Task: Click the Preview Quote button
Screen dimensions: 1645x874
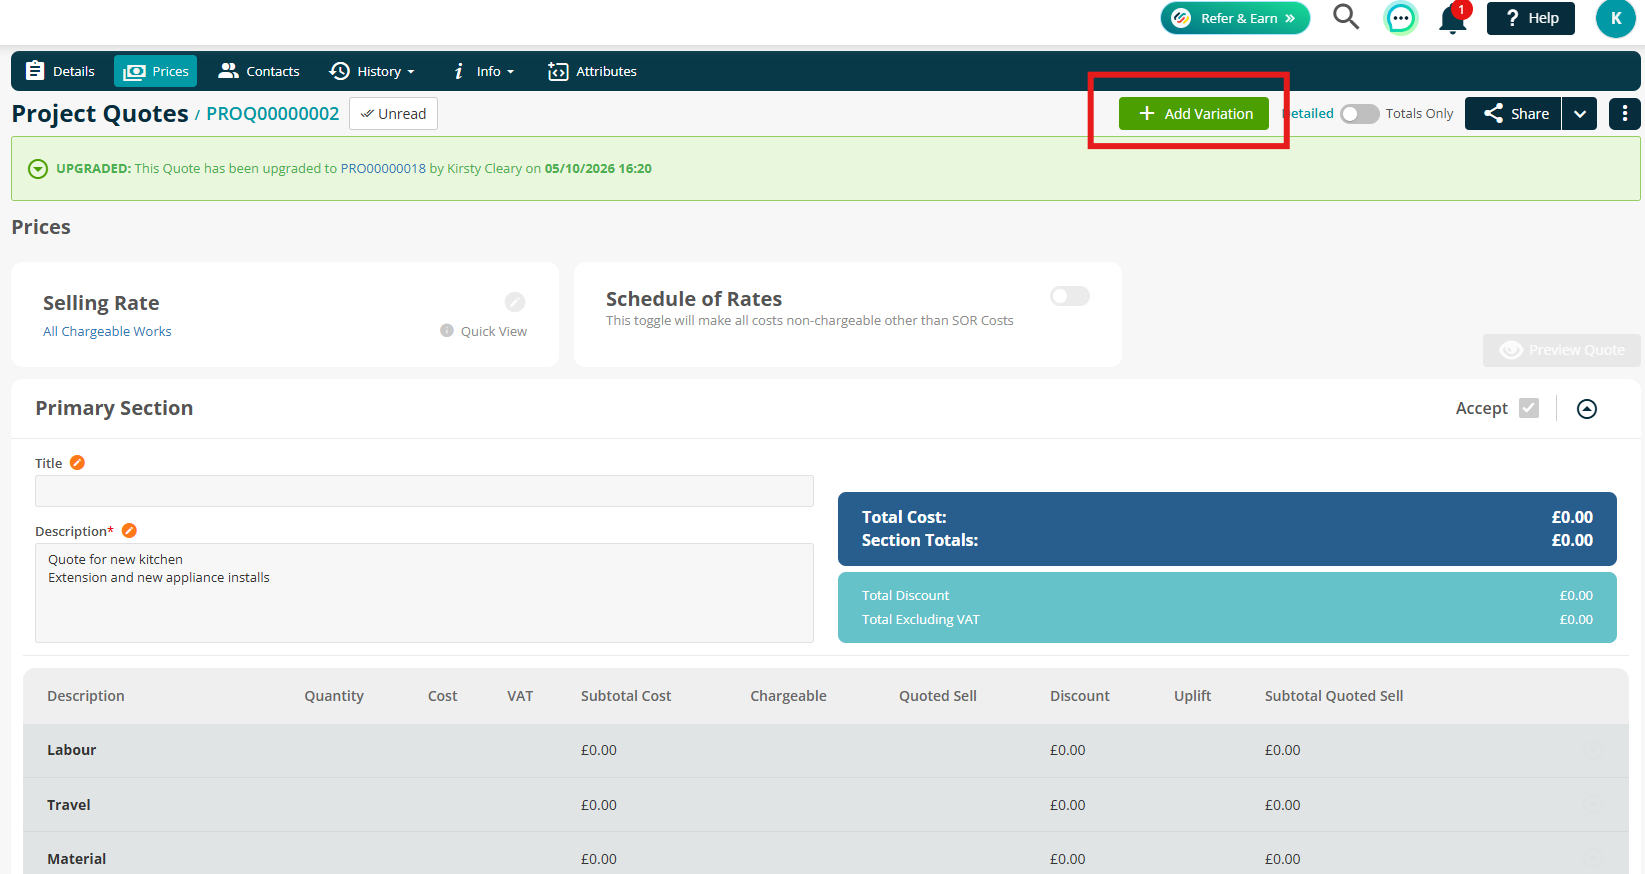Action: [1562, 350]
